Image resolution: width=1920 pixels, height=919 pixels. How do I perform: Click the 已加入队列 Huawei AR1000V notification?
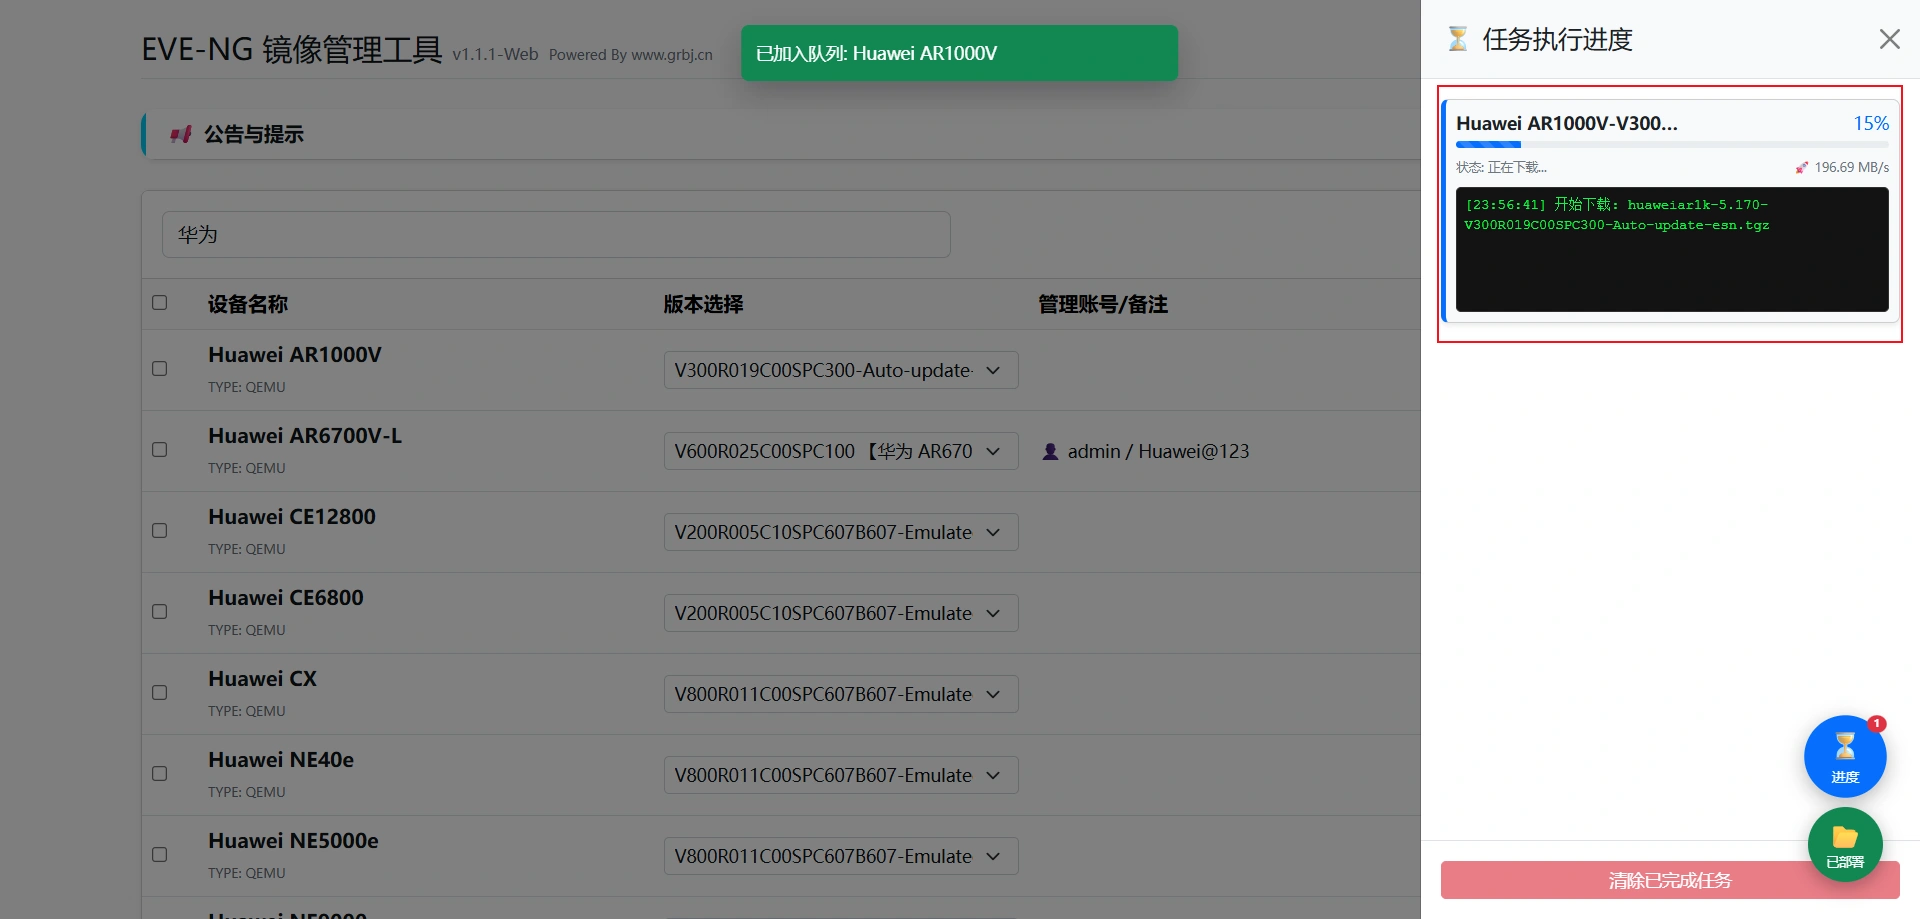click(959, 53)
